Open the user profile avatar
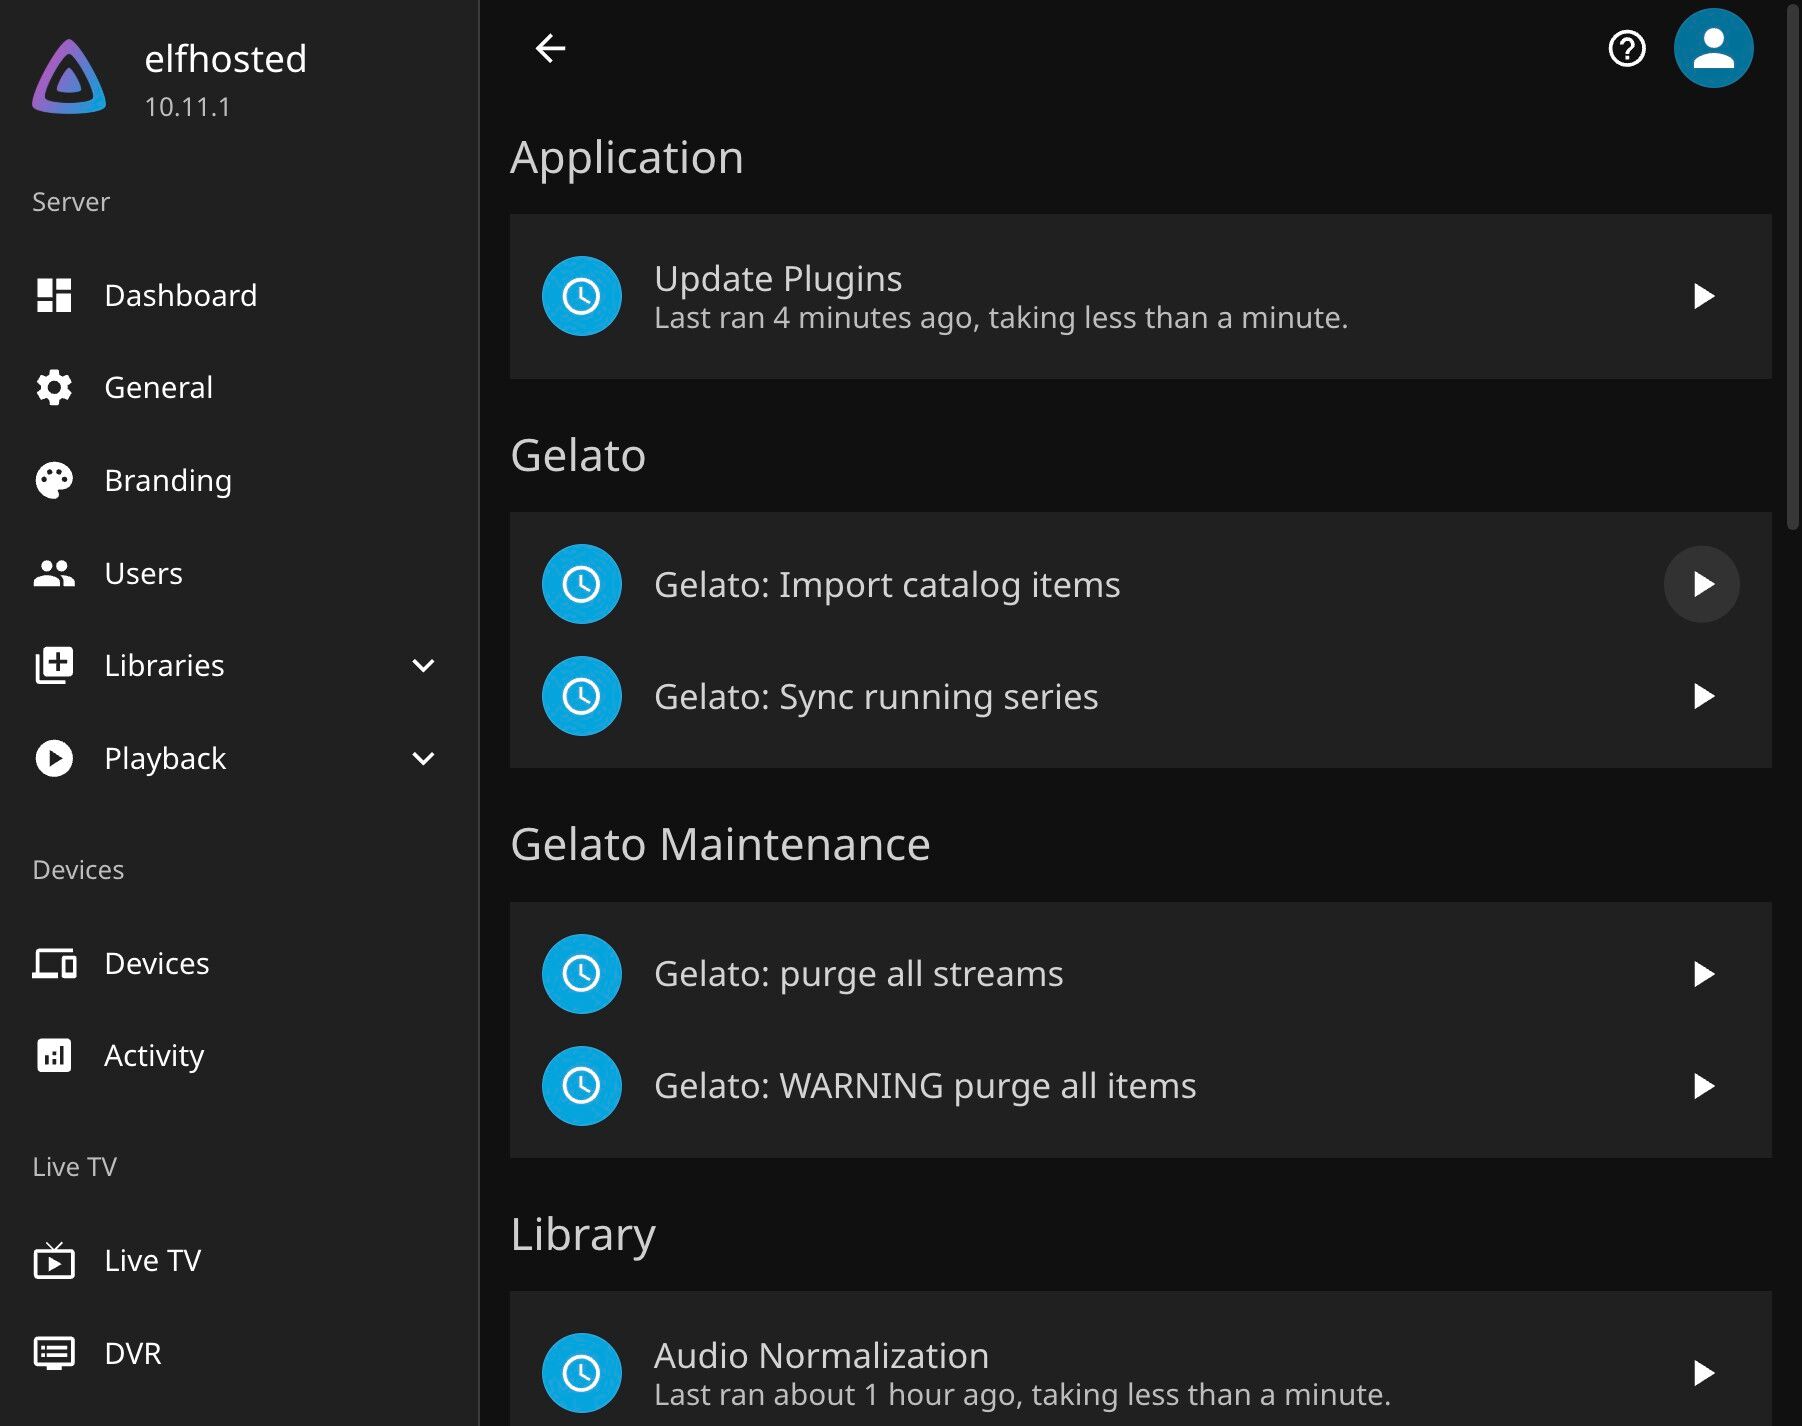Image resolution: width=1802 pixels, height=1426 pixels. [1713, 48]
